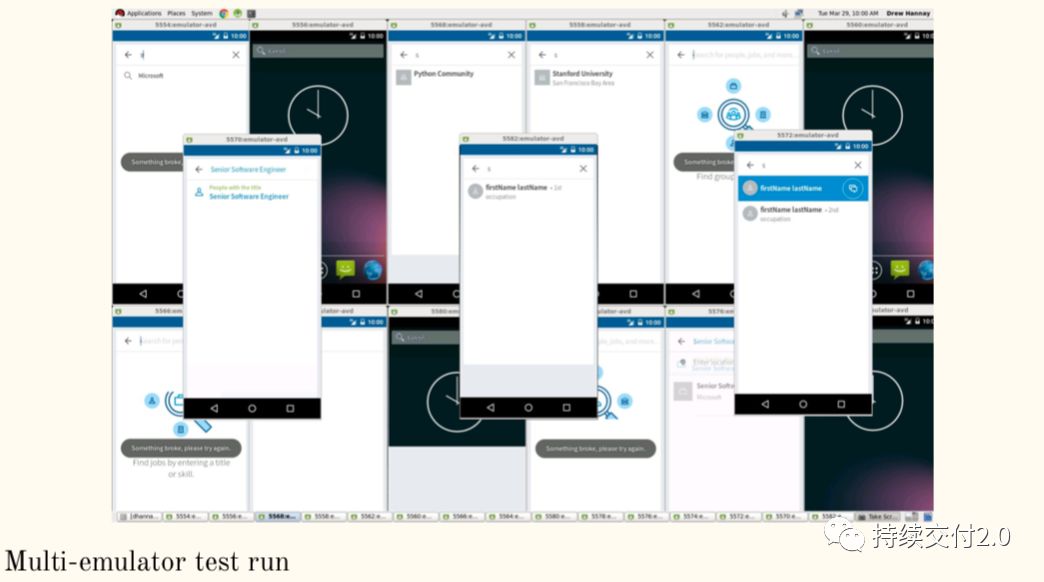Tap the Home button in emulator 5570
The image size is (1044, 582).
252,408
